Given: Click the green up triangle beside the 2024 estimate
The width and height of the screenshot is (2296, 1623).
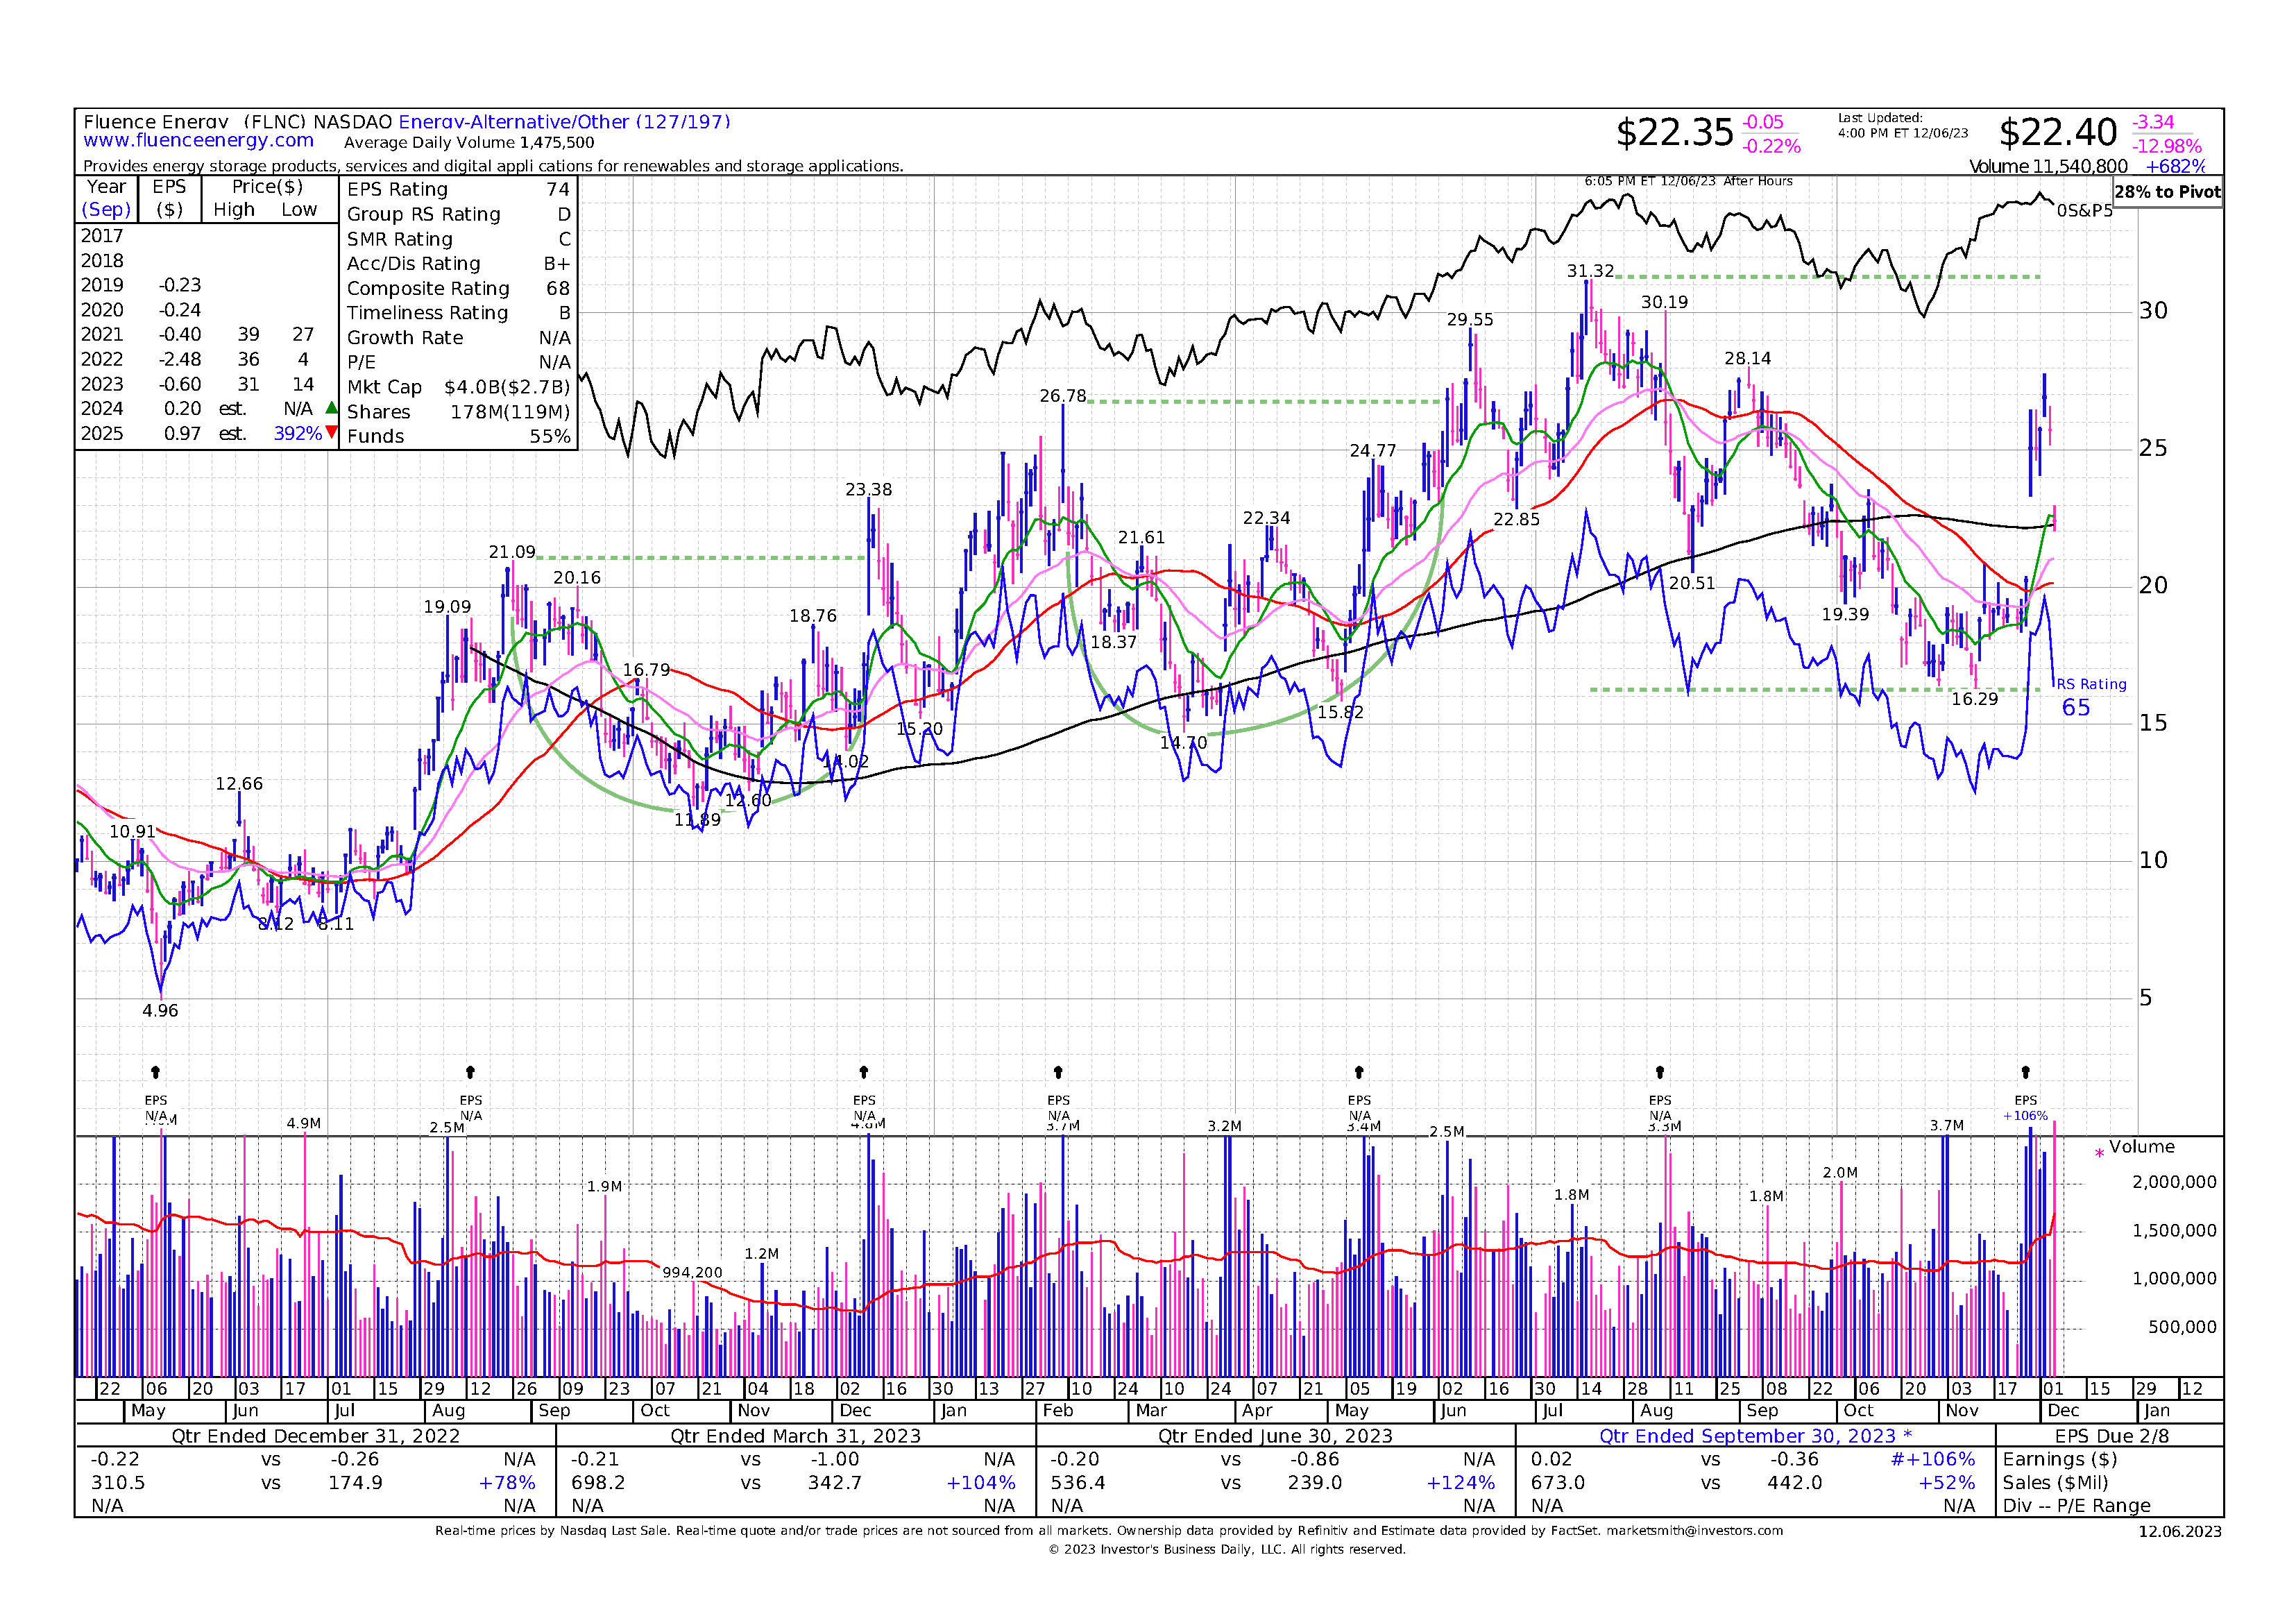Looking at the screenshot, I should pyautogui.click(x=332, y=408).
